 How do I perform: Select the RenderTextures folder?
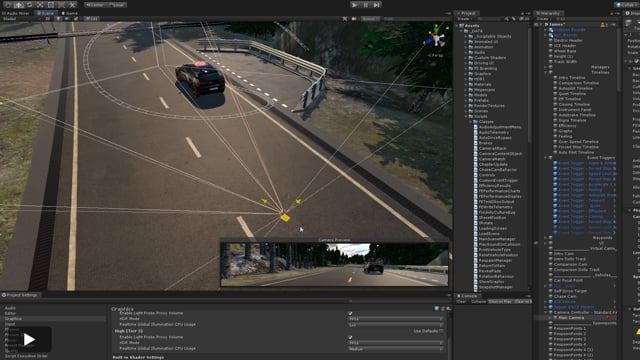click(487, 106)
